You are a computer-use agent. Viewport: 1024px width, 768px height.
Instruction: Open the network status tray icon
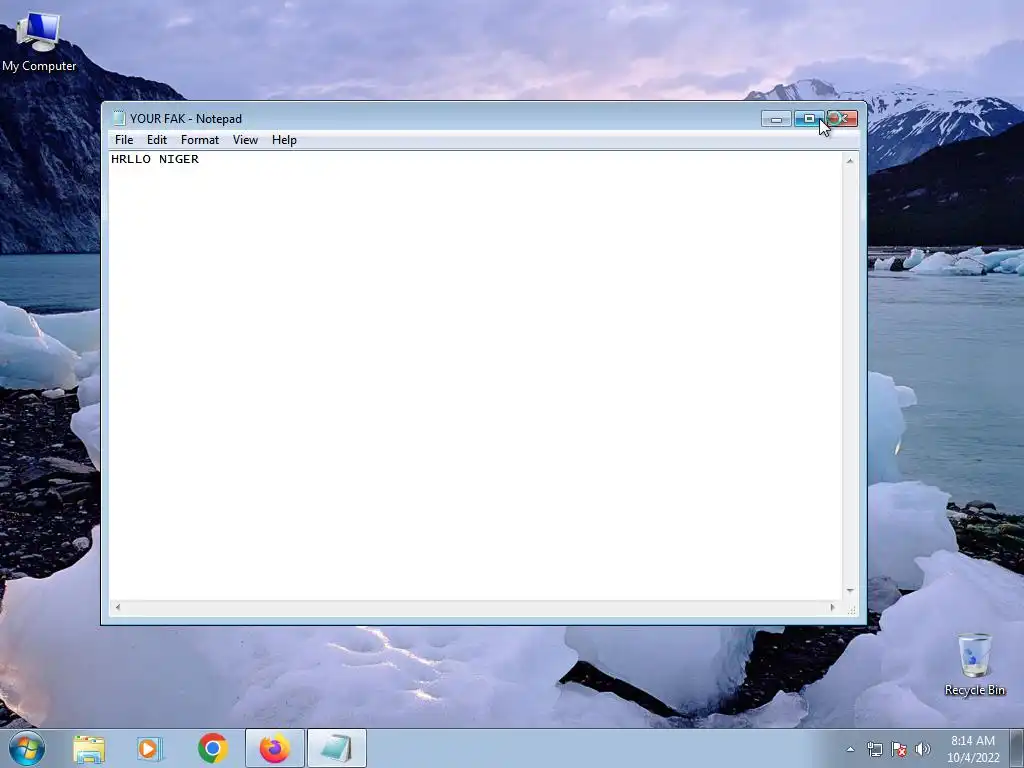(874, 750)
